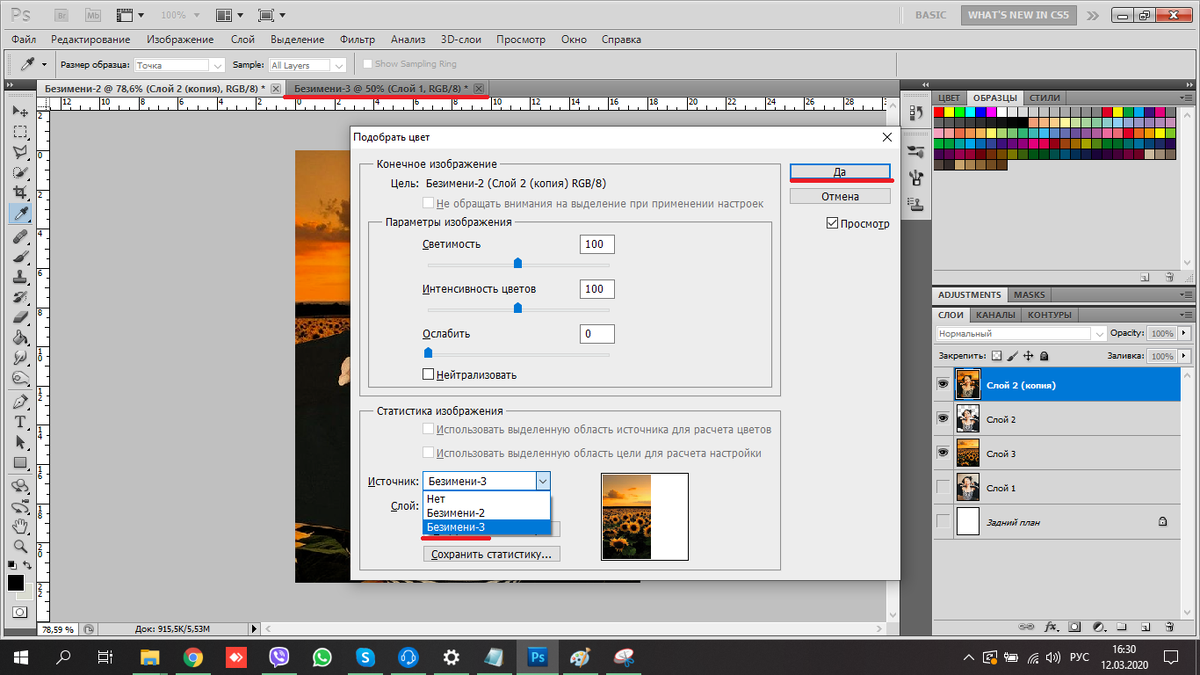Screen dimensions: 1200x675
Task: Choose Безимени-2 in source list
Action: tap(486, 512)
